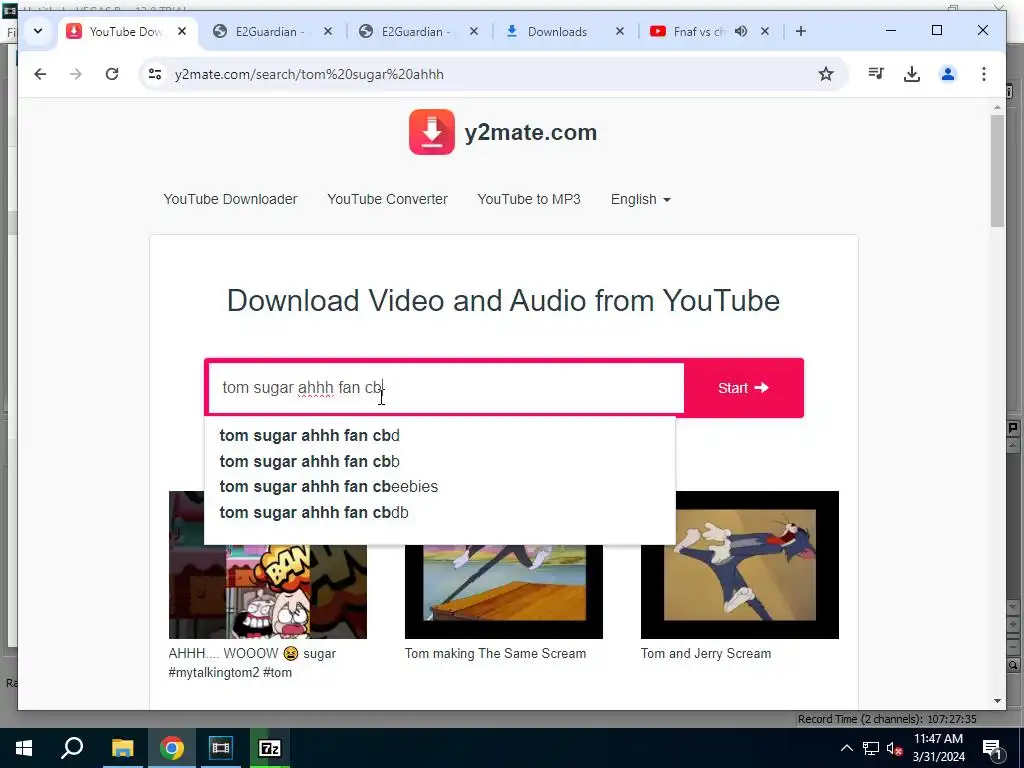Click the y2mate red download logo
1024x768 pixels.
click(x=432, y=132)
